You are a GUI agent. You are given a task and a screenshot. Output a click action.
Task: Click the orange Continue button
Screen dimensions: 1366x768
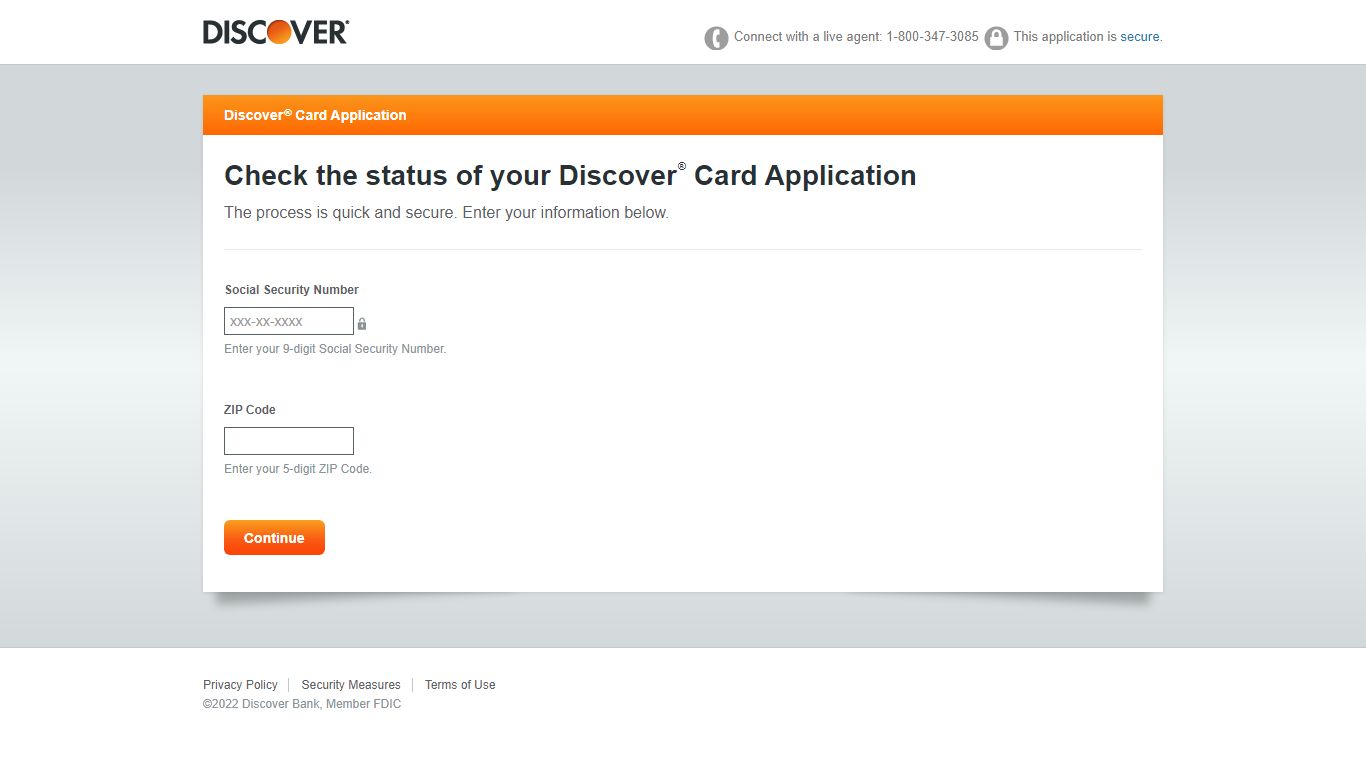(274, 537)
